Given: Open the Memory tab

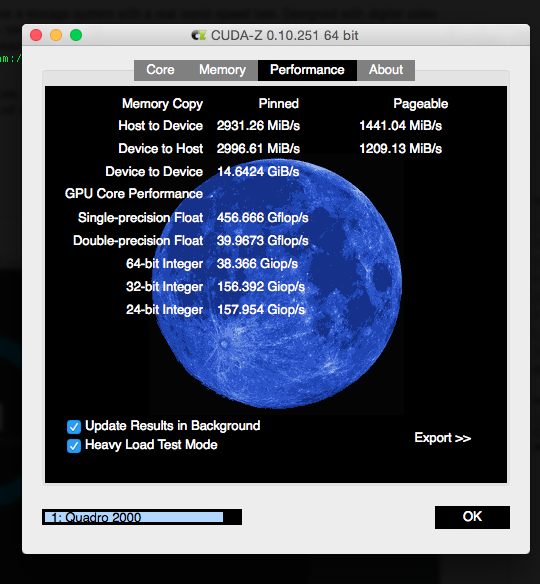Looking at the screenshot, I should 222,70.
